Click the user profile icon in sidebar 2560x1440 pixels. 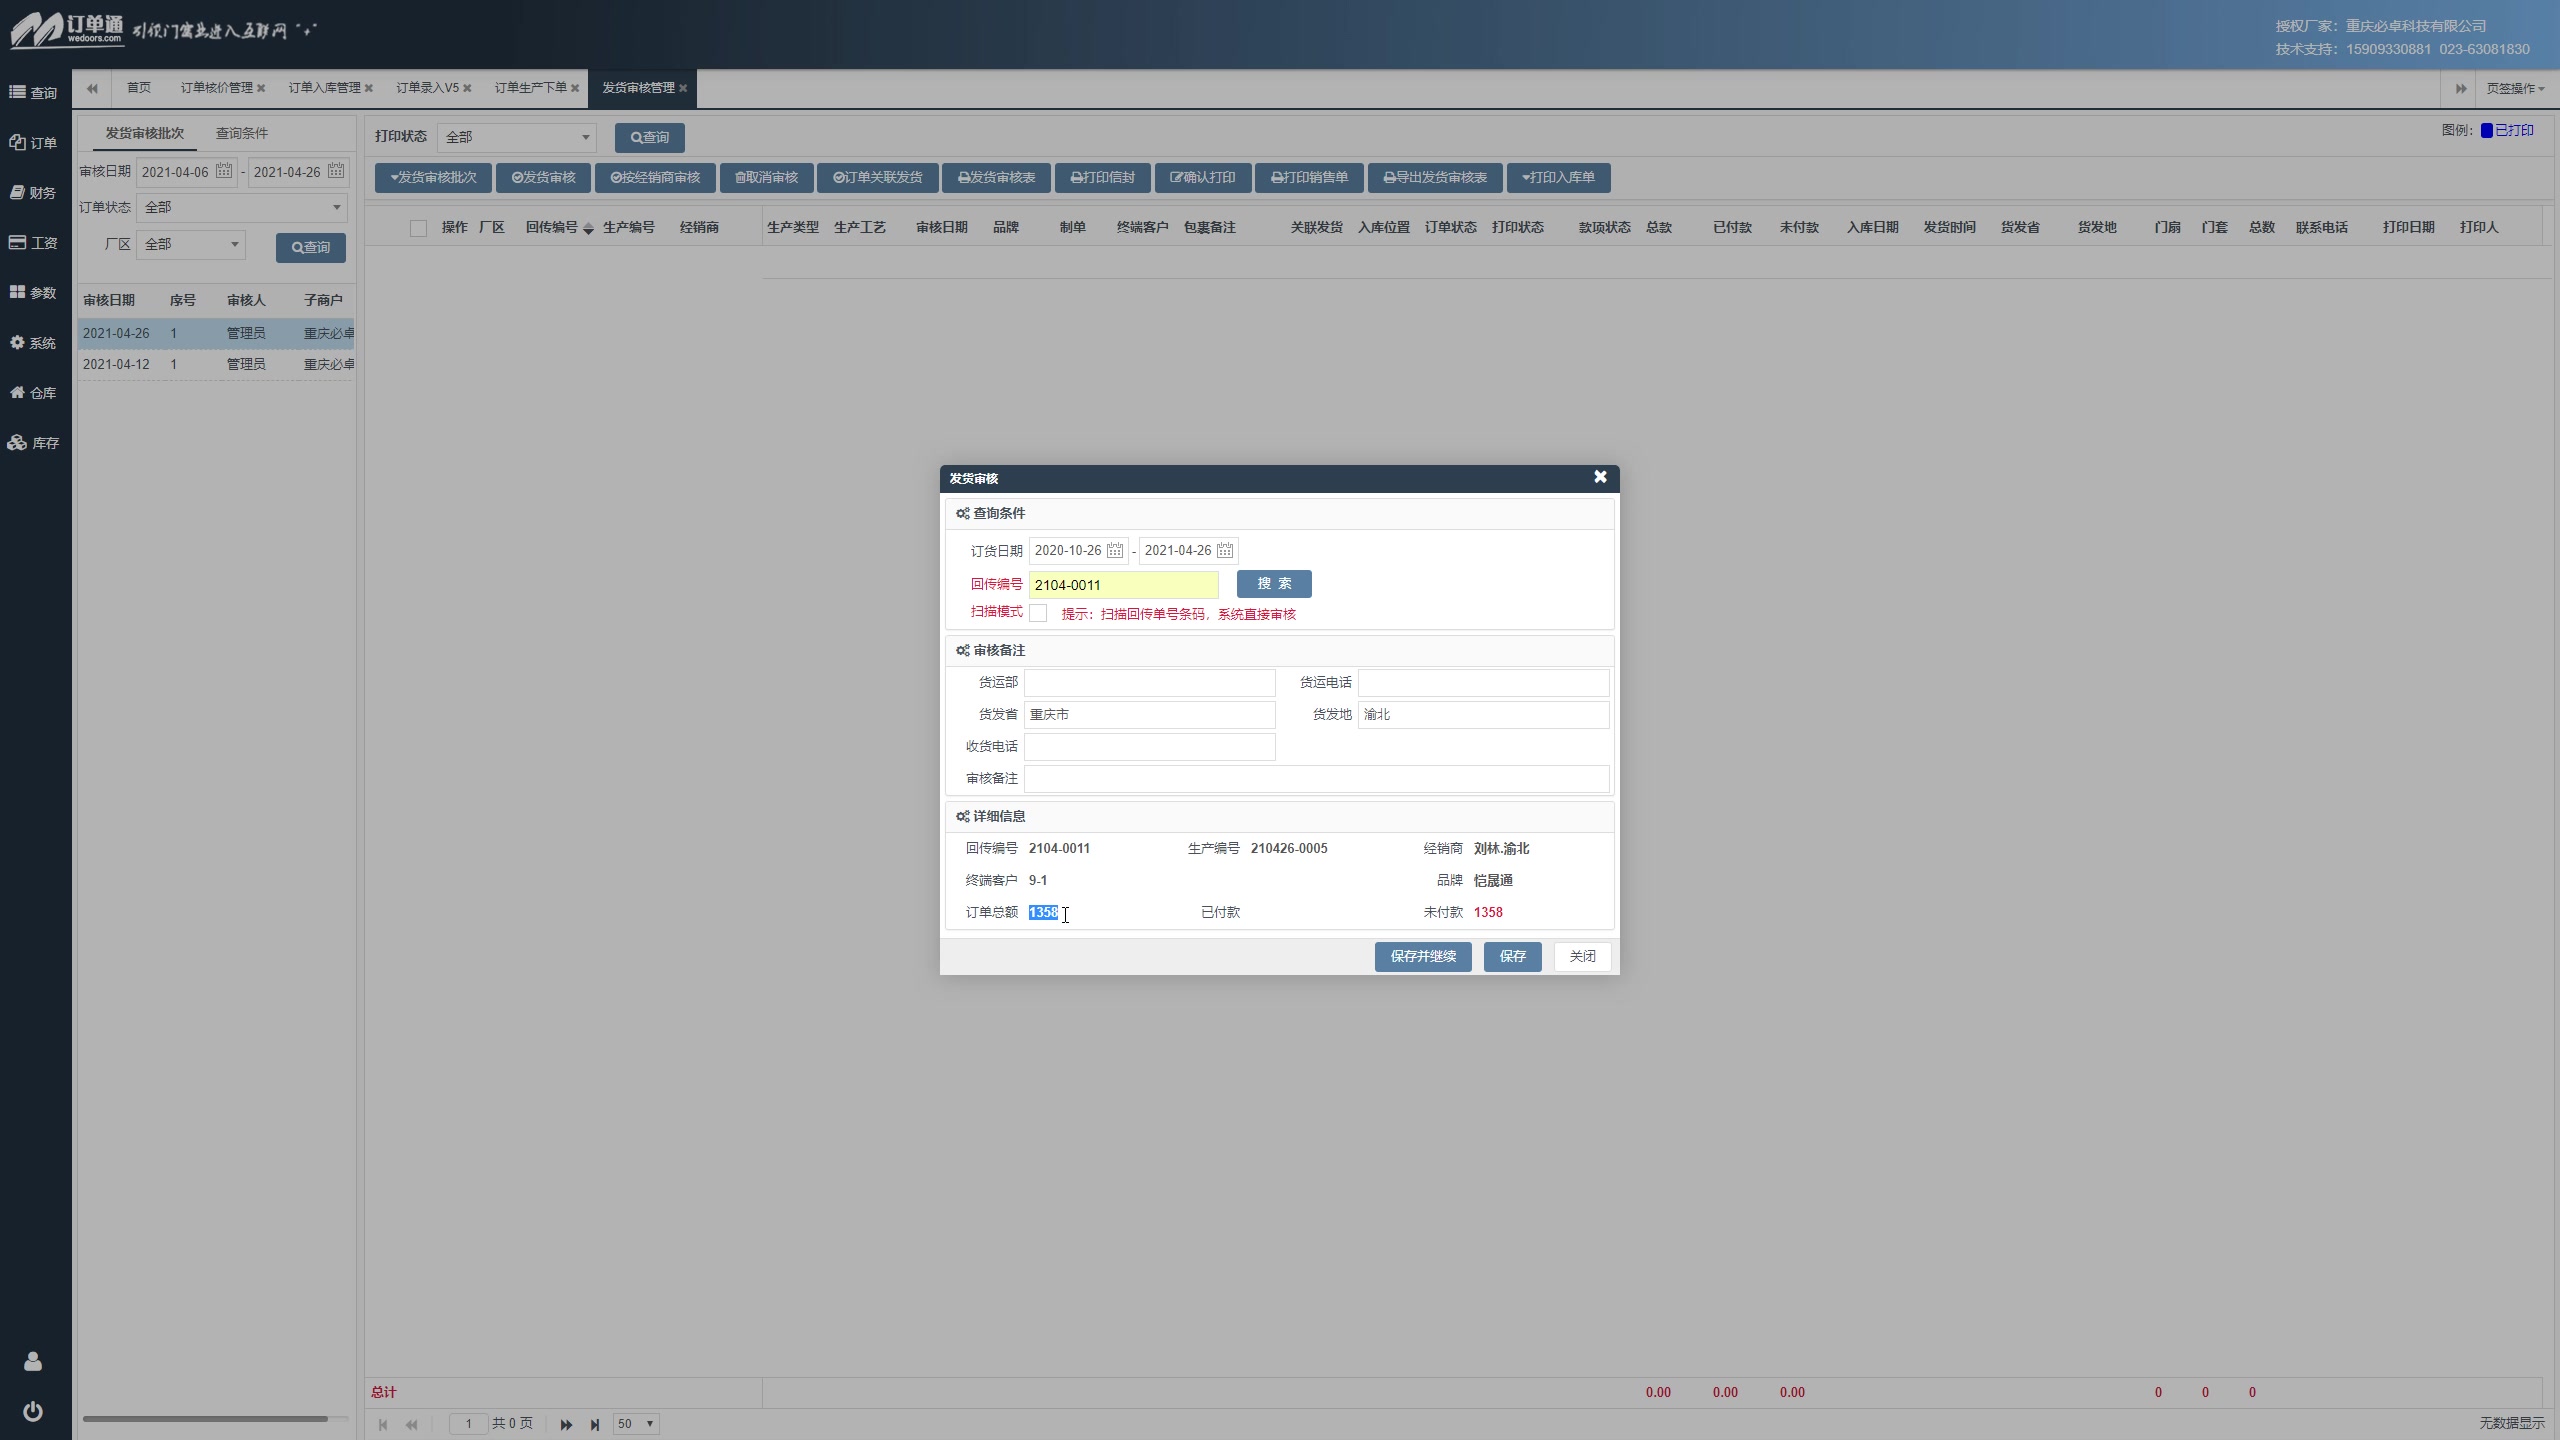33,1361
